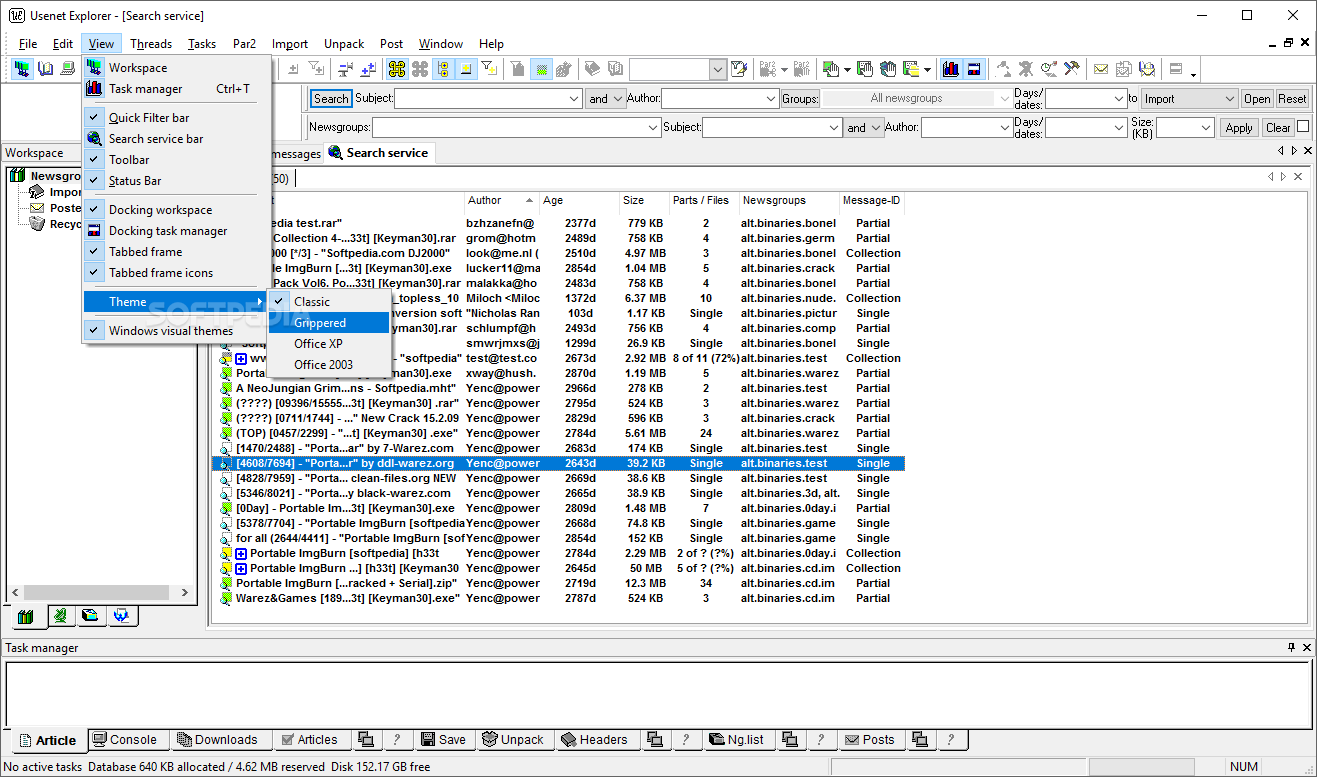Screen dimensions: 1317x777
Task: Toggle Status Bar visibility in View menu
Action: (134, 181)
